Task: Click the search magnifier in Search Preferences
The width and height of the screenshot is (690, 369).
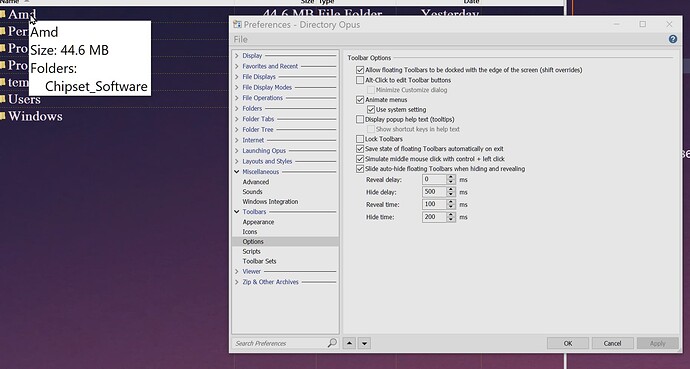Action: coord(332,343)
